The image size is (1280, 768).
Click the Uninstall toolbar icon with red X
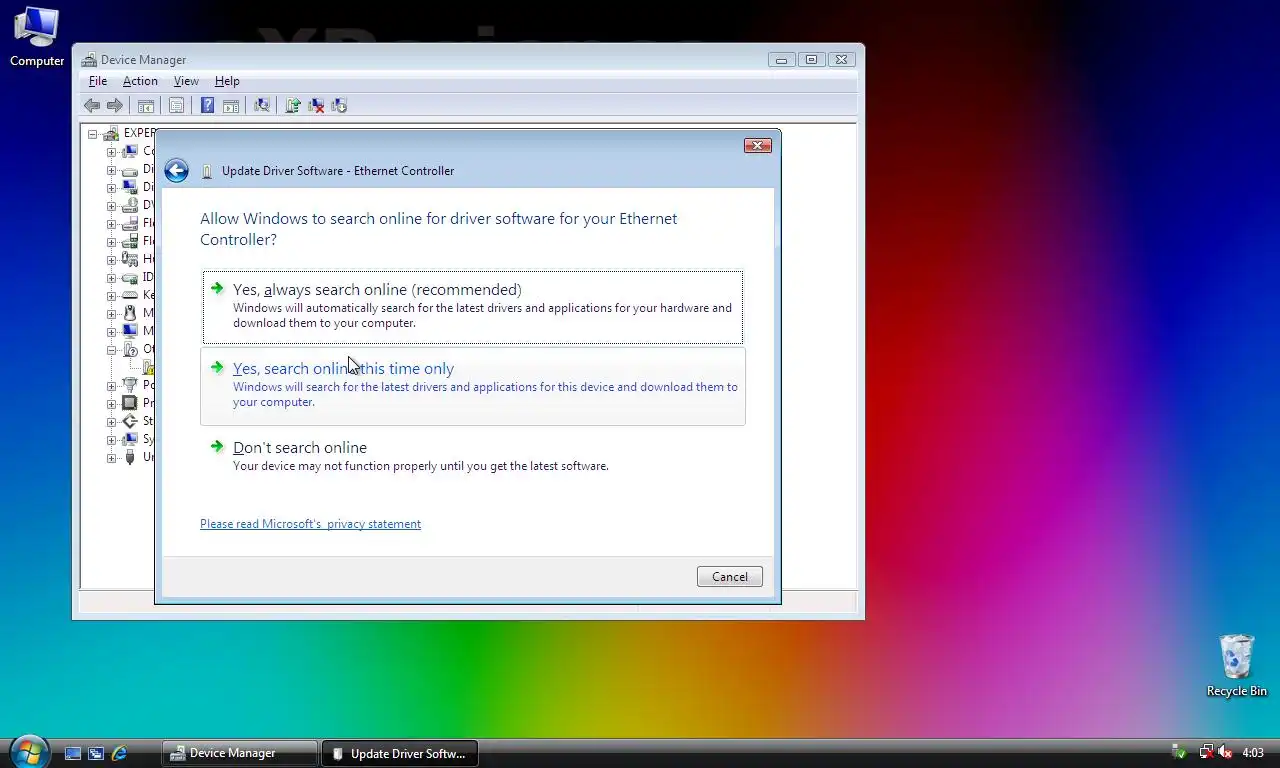(316, 105)
